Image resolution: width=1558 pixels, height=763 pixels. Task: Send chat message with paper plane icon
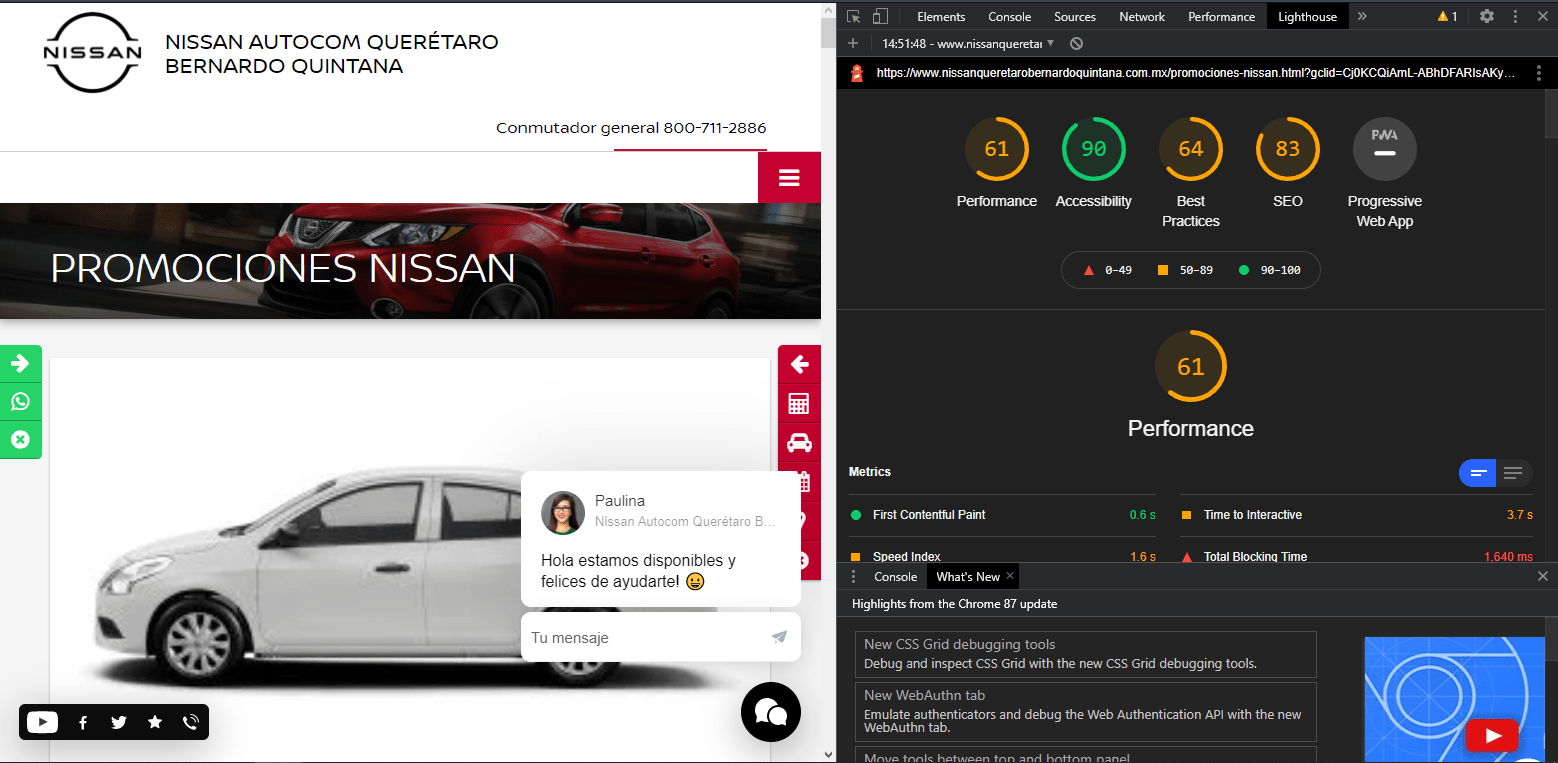(779, 637)
